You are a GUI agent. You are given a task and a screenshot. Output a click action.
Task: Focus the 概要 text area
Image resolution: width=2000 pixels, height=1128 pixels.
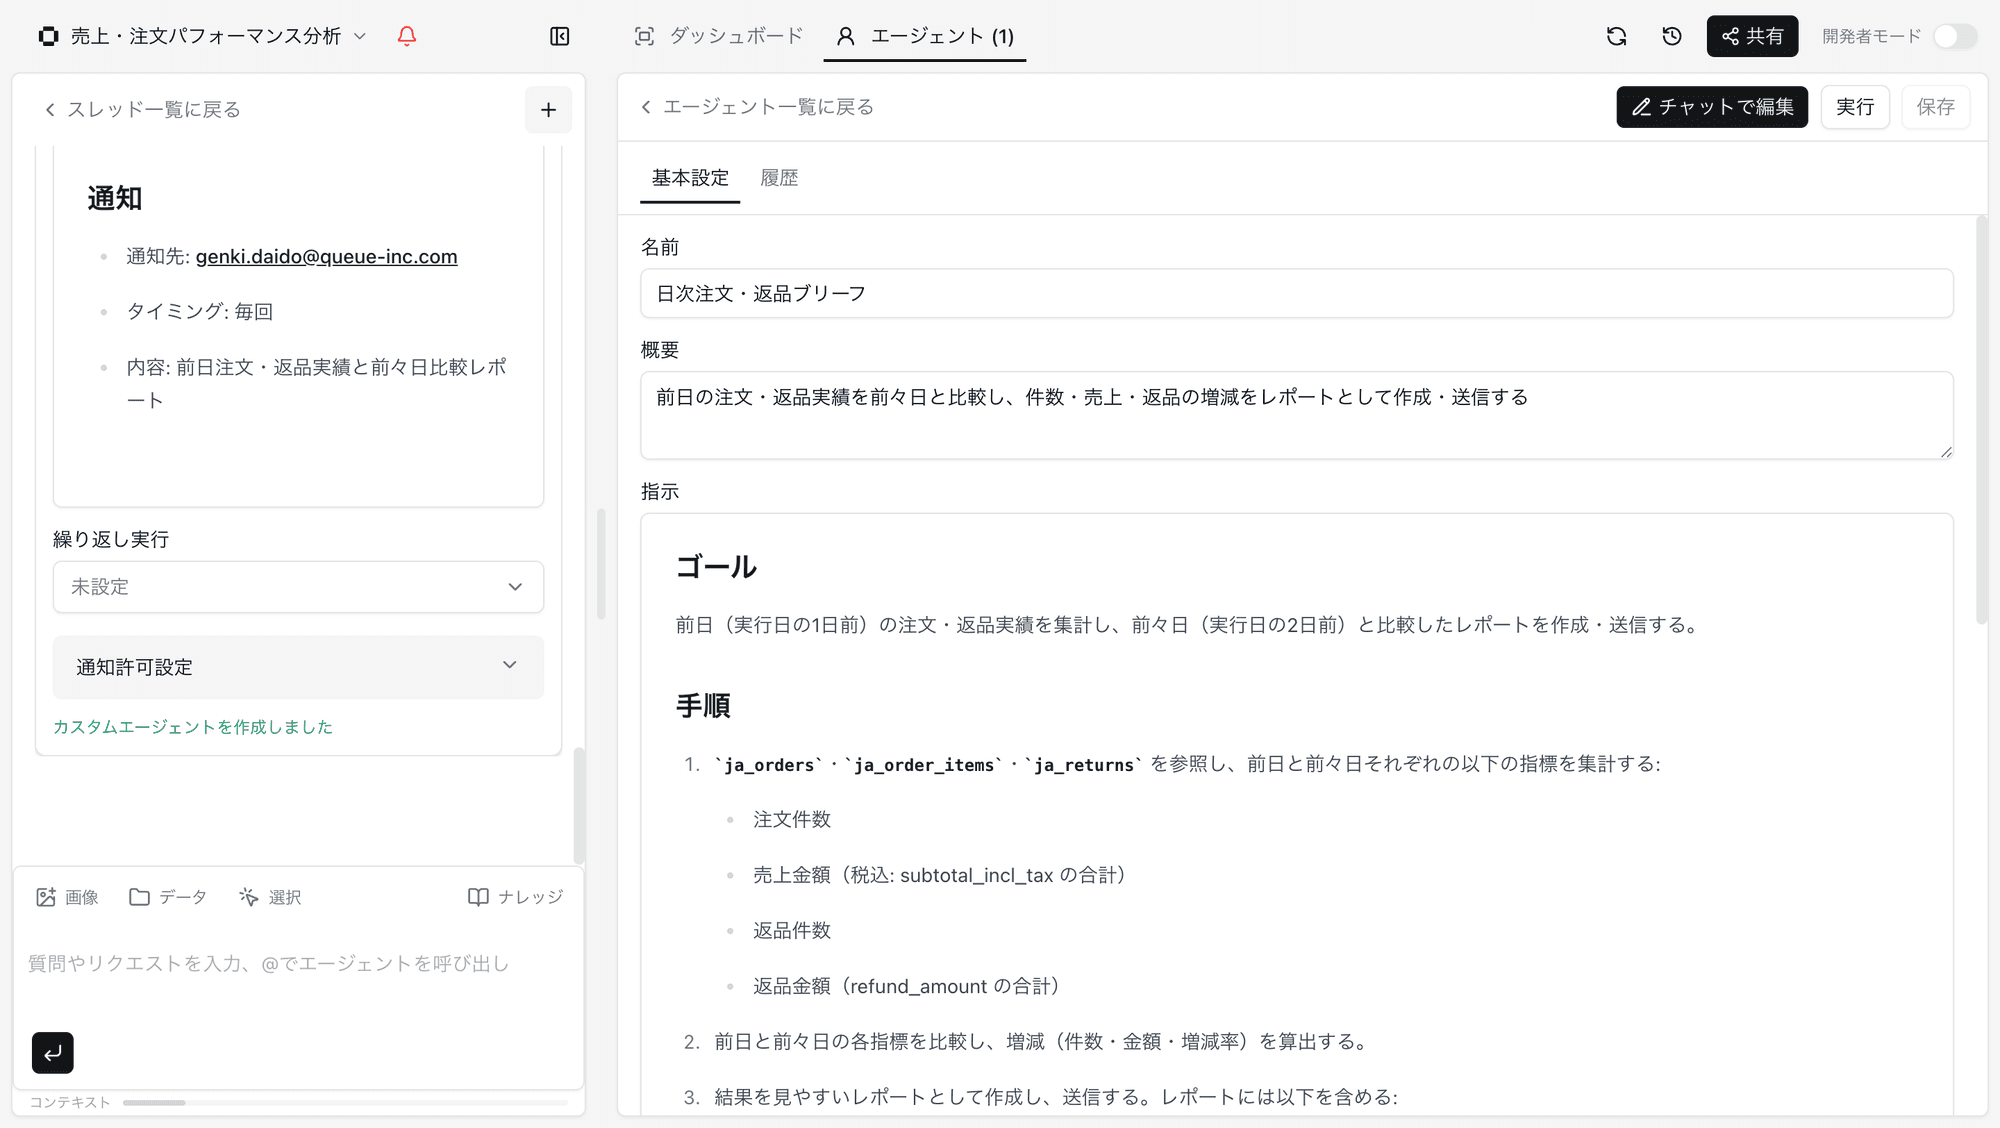pyautogui.click(x=1296, y=416)
